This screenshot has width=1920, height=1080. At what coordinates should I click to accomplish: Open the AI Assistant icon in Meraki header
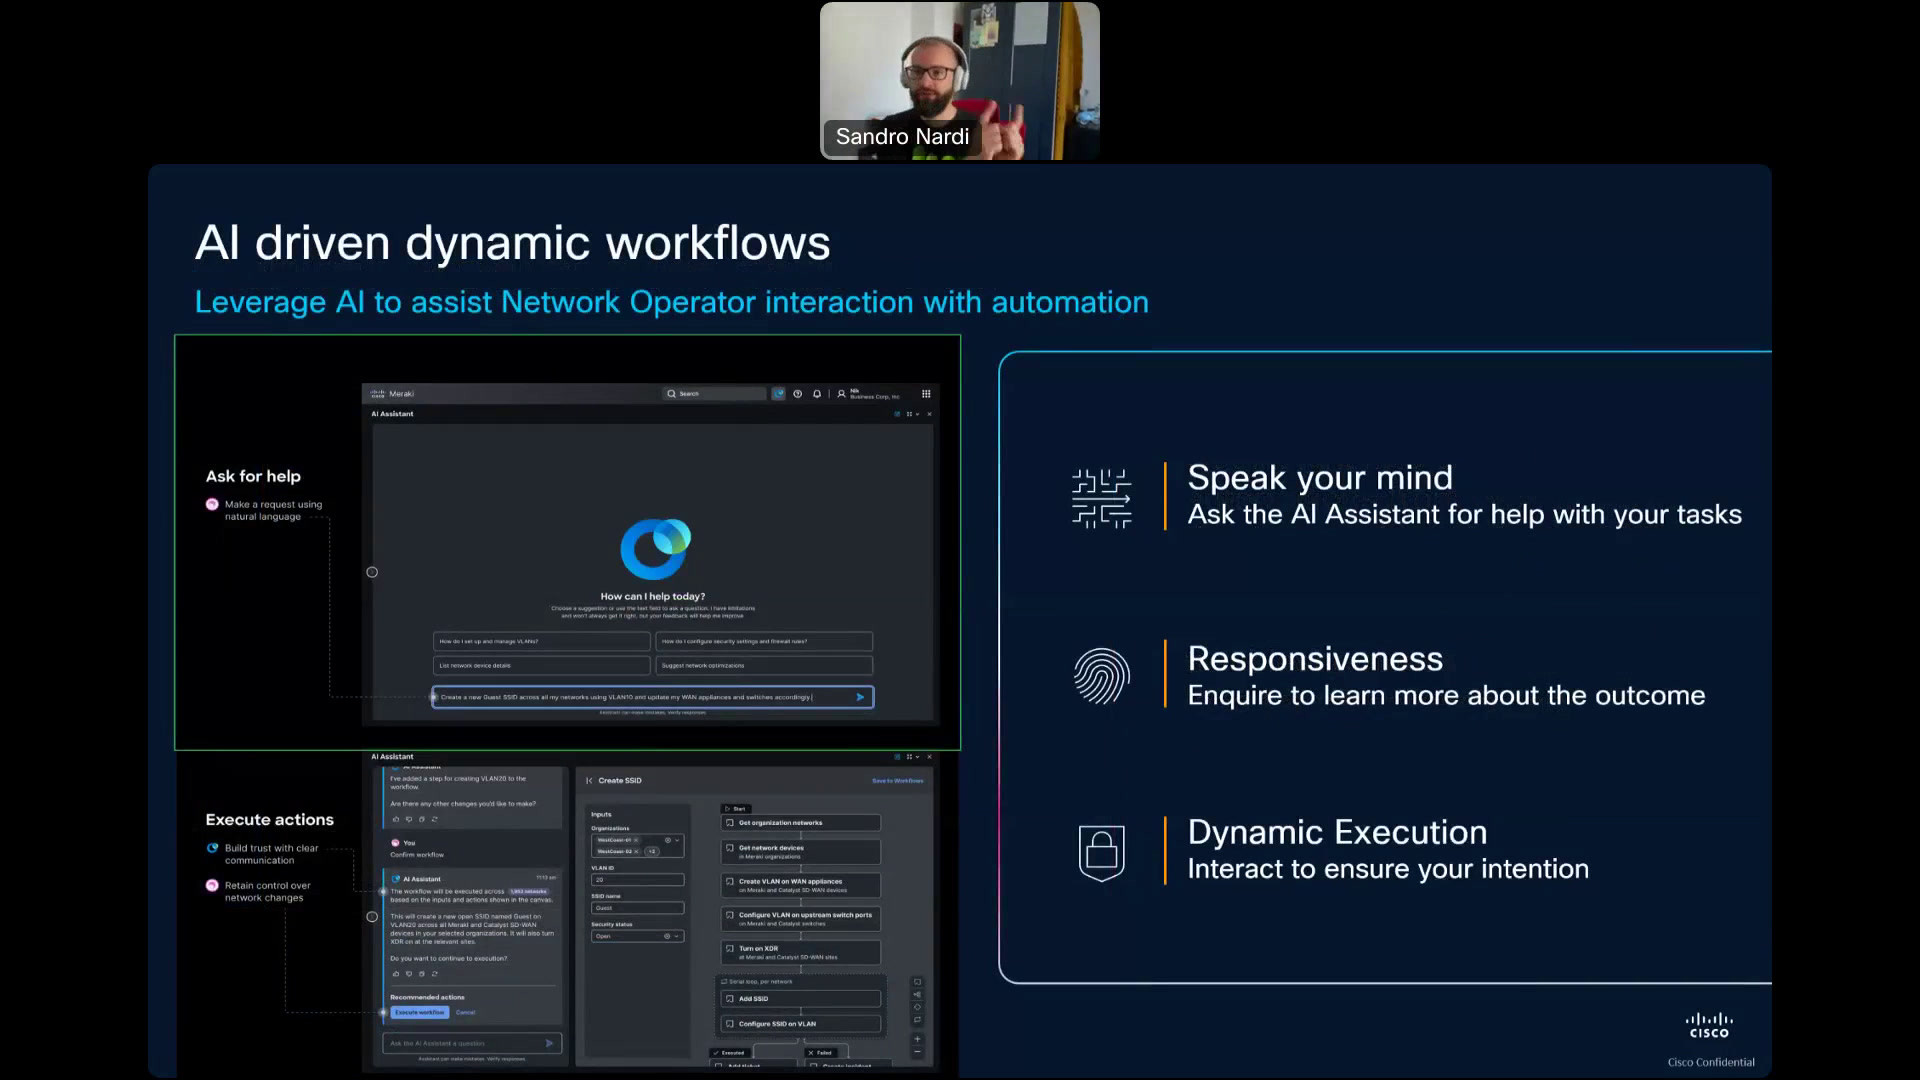point(778,394)
